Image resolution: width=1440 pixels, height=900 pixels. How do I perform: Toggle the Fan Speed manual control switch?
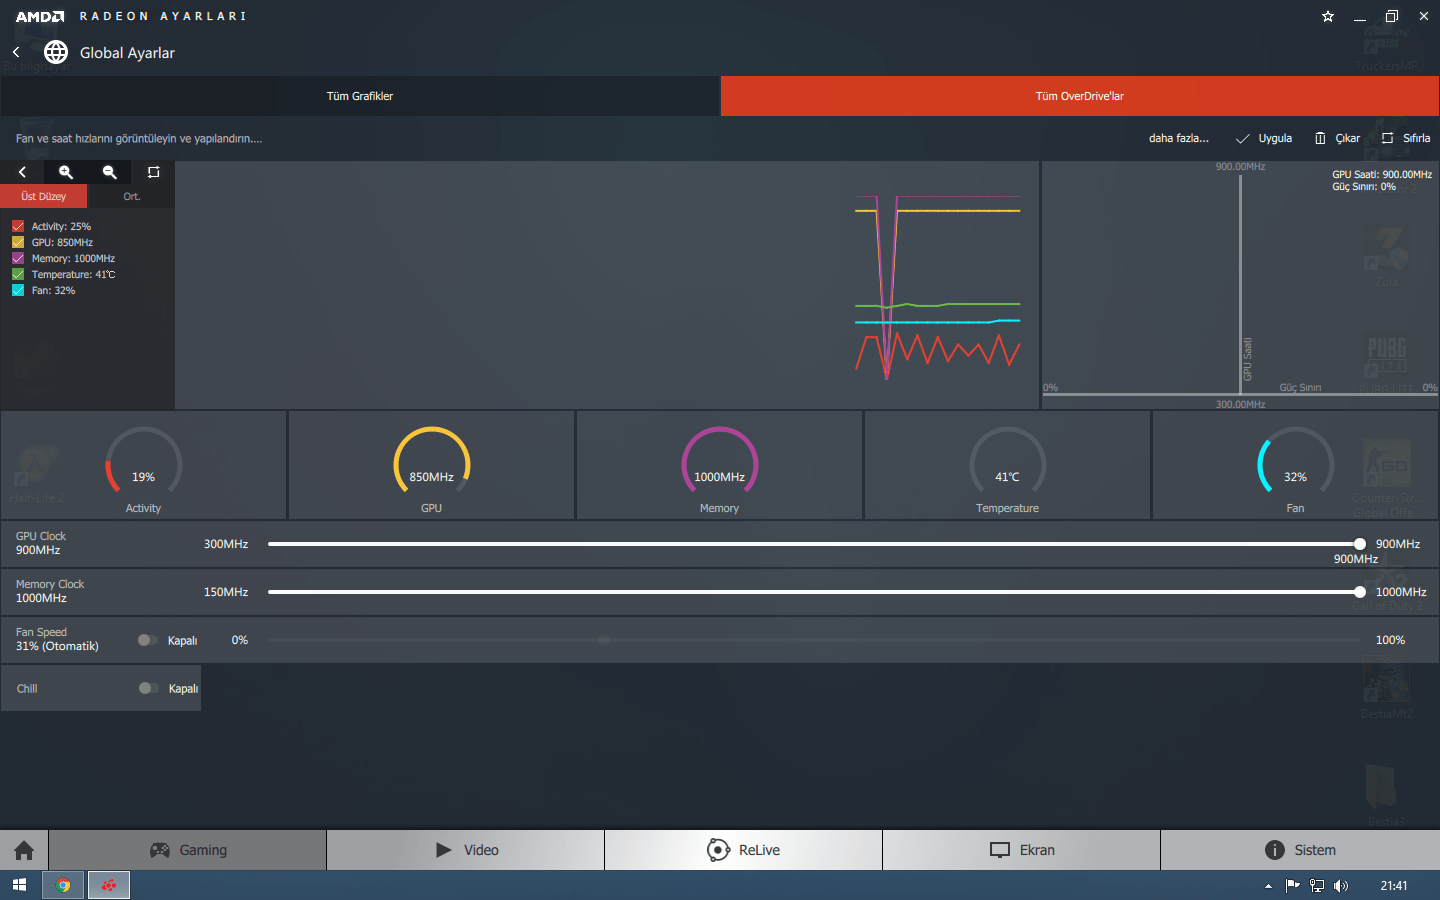pos(148,640)
